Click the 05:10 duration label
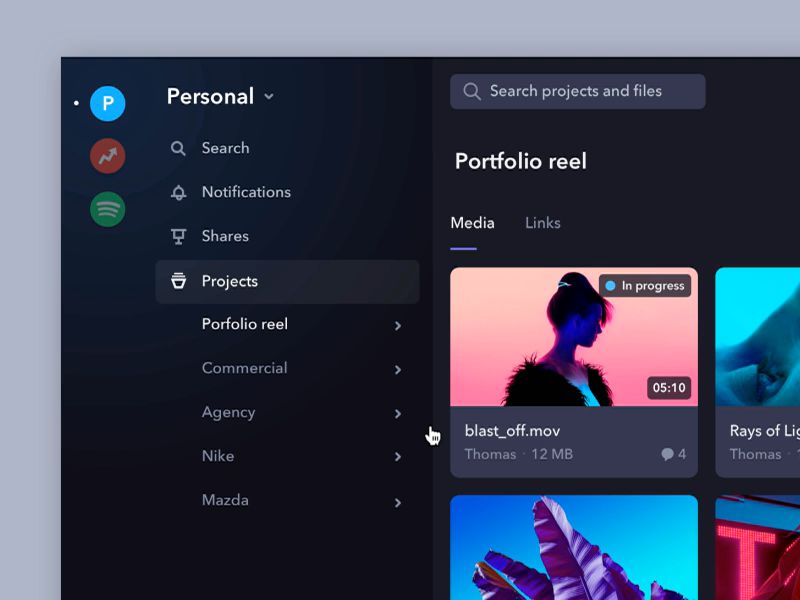Viewport: 800px width, 600px height. [669, 388]
